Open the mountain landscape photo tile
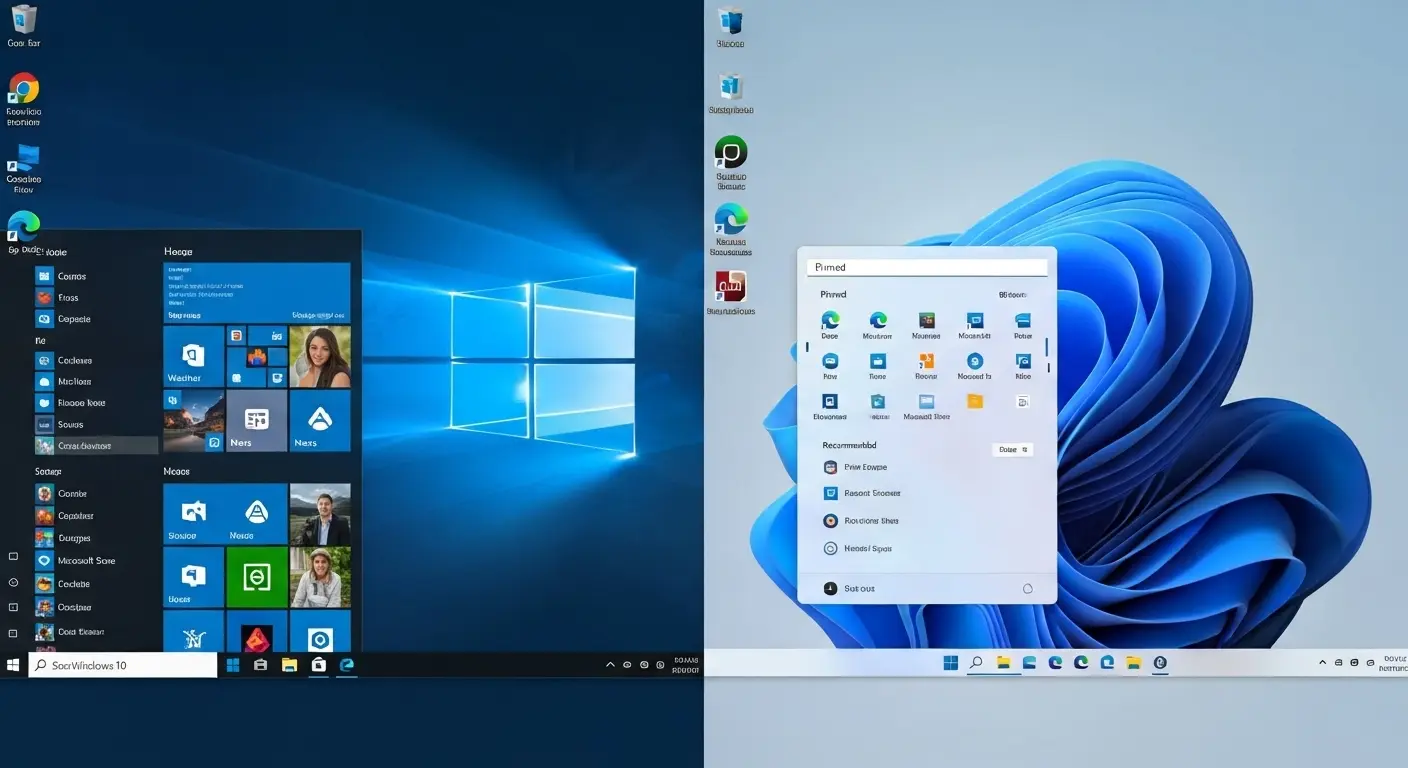Image resolution: width=1408 pixels, height=768 pixels. [x=194, y=421]
